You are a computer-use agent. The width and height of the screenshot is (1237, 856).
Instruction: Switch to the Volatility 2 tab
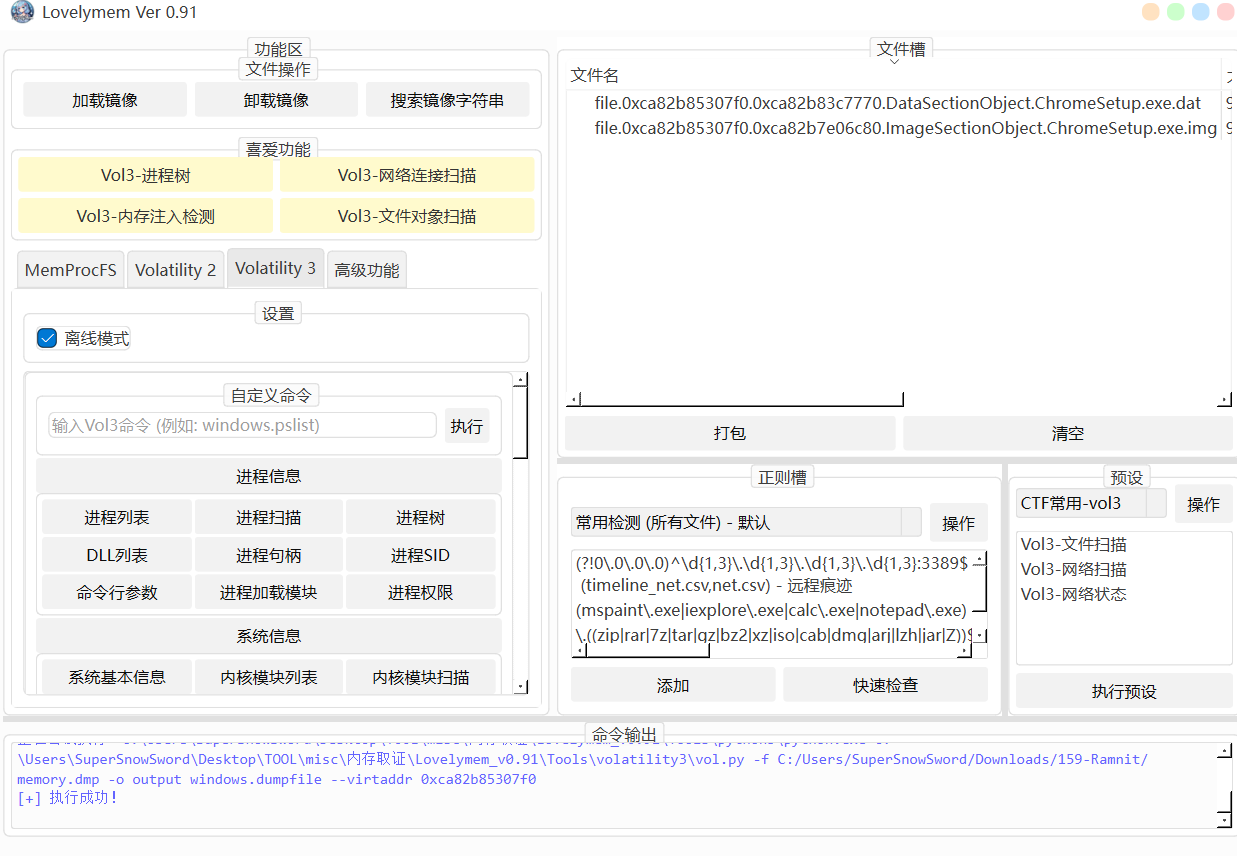pyautogui.click(x=176, y=270)
